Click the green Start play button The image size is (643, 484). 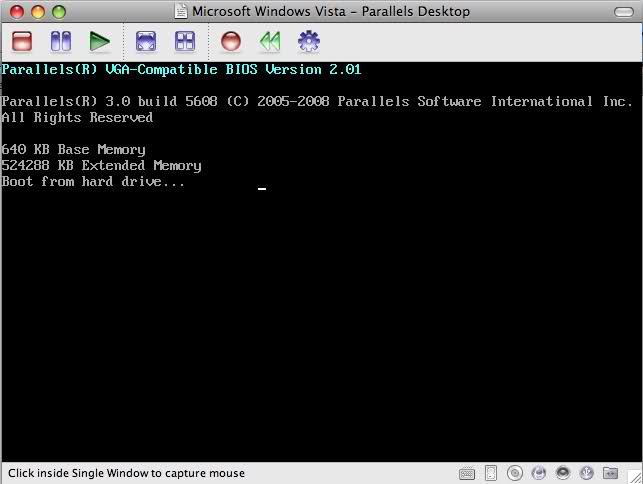[100, 41]
